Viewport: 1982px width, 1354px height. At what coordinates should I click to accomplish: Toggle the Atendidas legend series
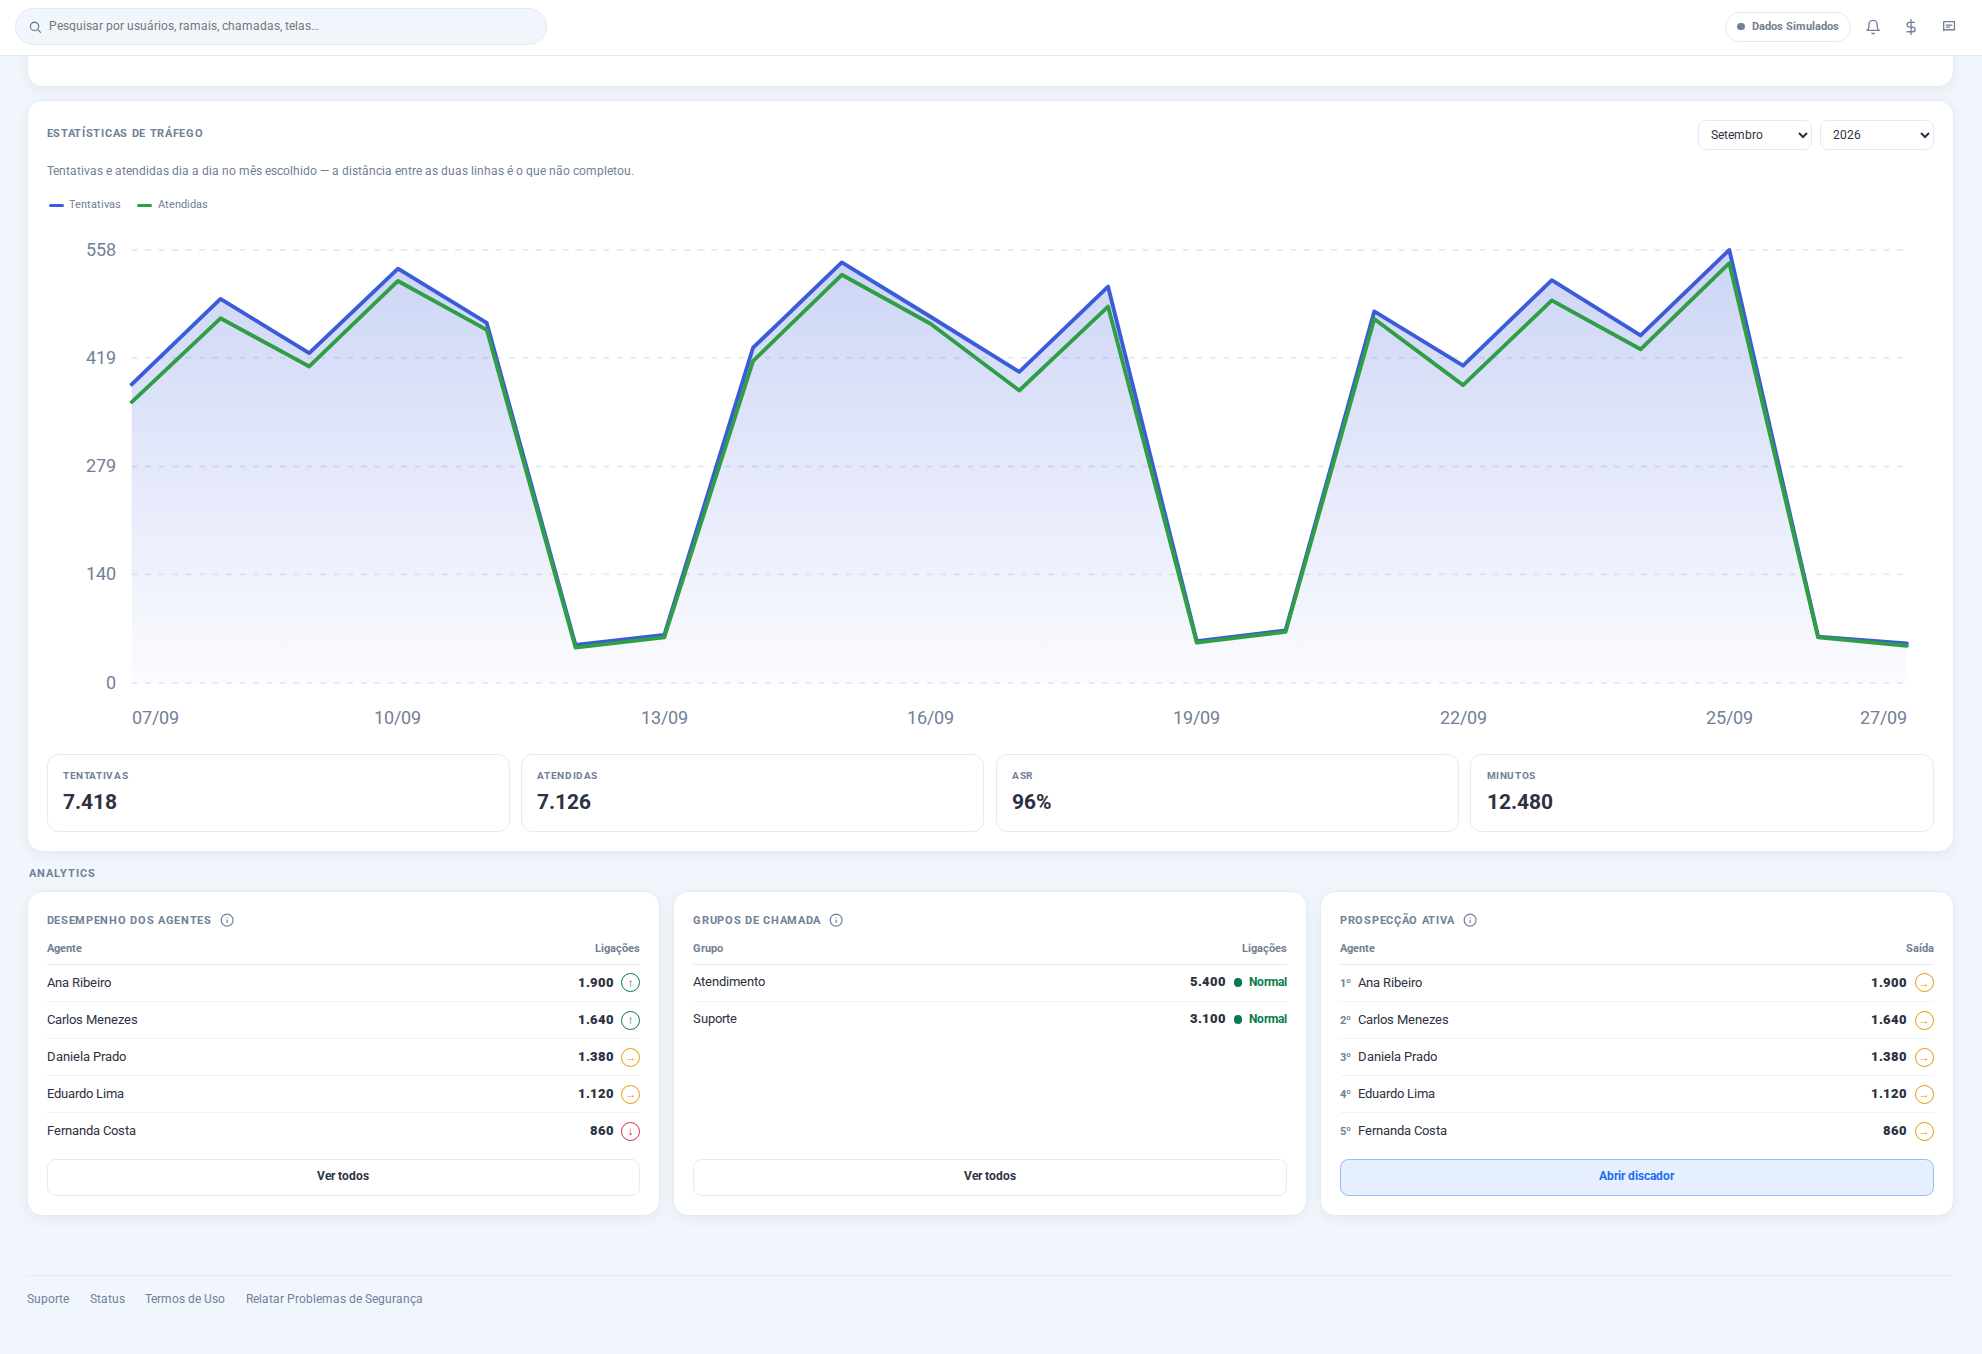point(173,204)
